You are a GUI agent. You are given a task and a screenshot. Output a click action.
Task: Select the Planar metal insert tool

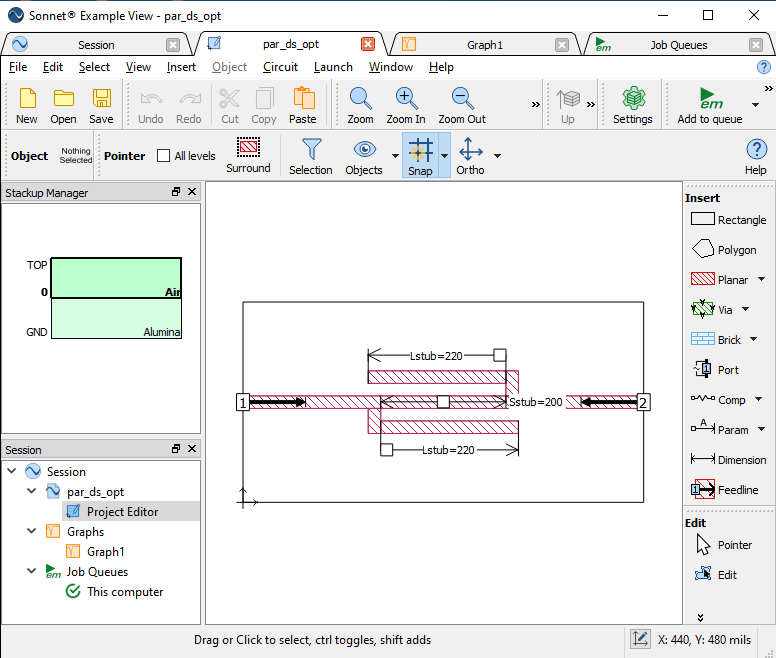tap(720, 280)
